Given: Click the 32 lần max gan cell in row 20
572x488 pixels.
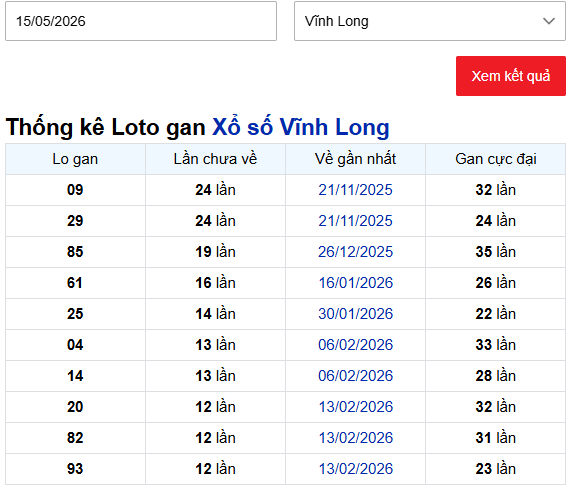Looking at the screenshot, I should click(495, 407).
